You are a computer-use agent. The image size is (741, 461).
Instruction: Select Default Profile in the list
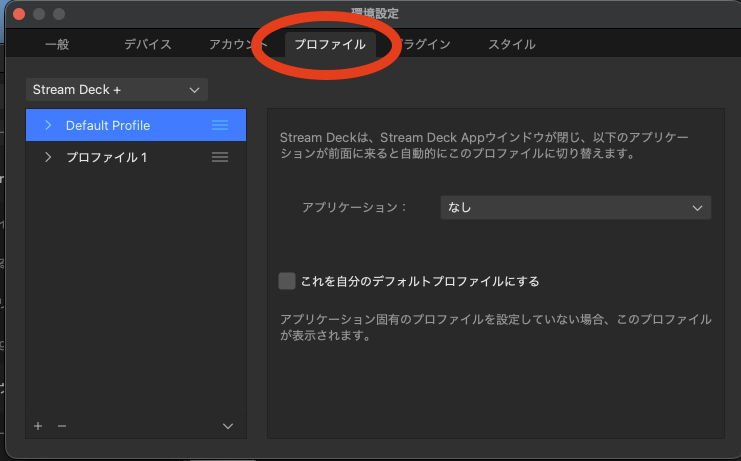(136, 125)
